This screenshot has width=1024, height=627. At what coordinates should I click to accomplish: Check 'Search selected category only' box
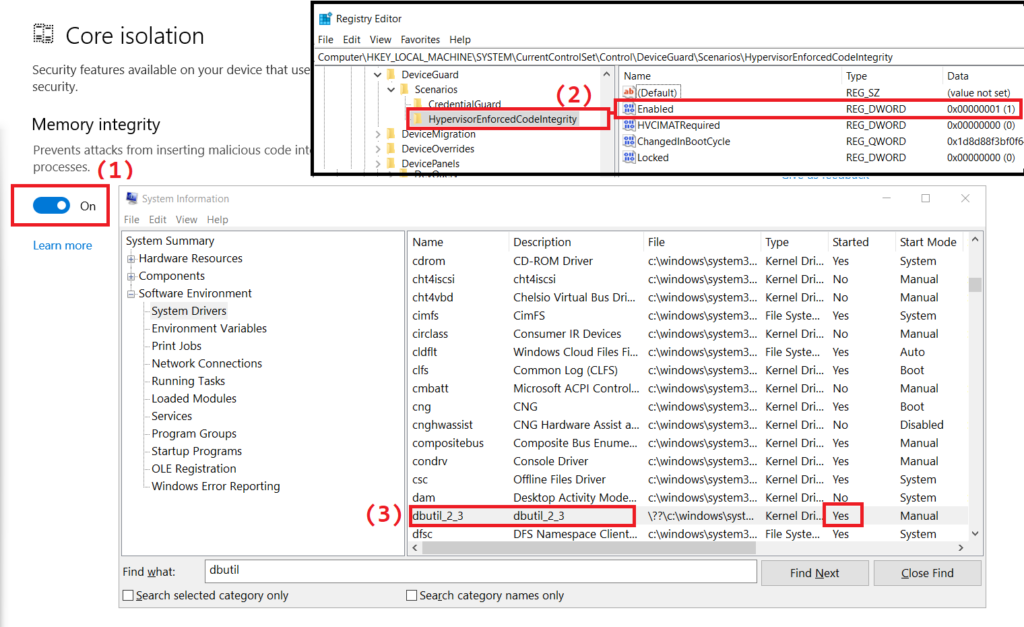(x=128, y=596)
